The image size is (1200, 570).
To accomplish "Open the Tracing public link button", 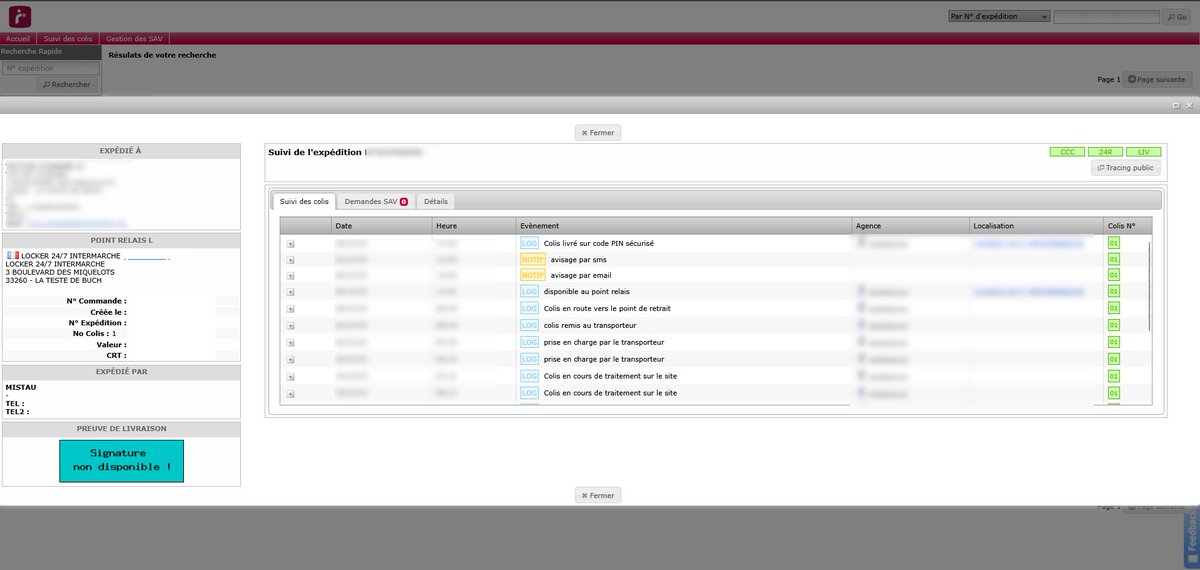I will tap(1126, 168).
